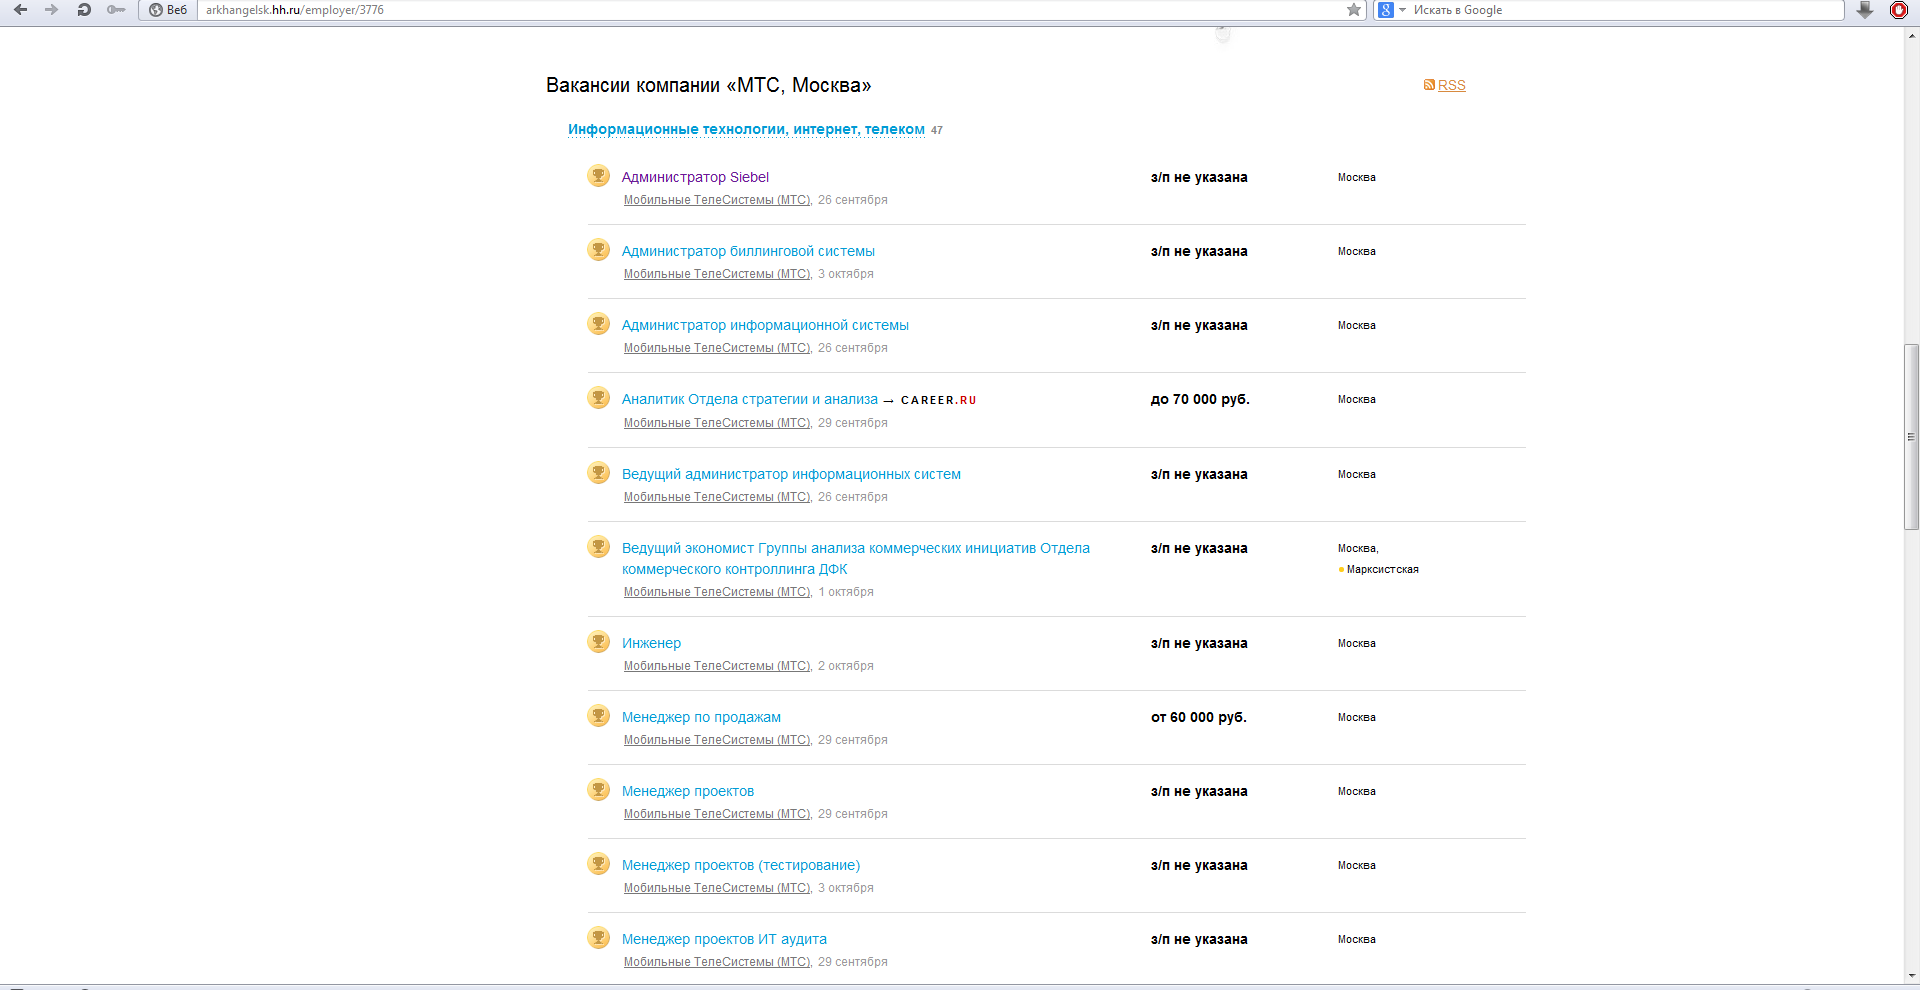The width and height of the screenshot is (1920, 990).
Task: Click date '26 сентября' under 'Администратор Siebel'
Action: click(x=853, y=200)
